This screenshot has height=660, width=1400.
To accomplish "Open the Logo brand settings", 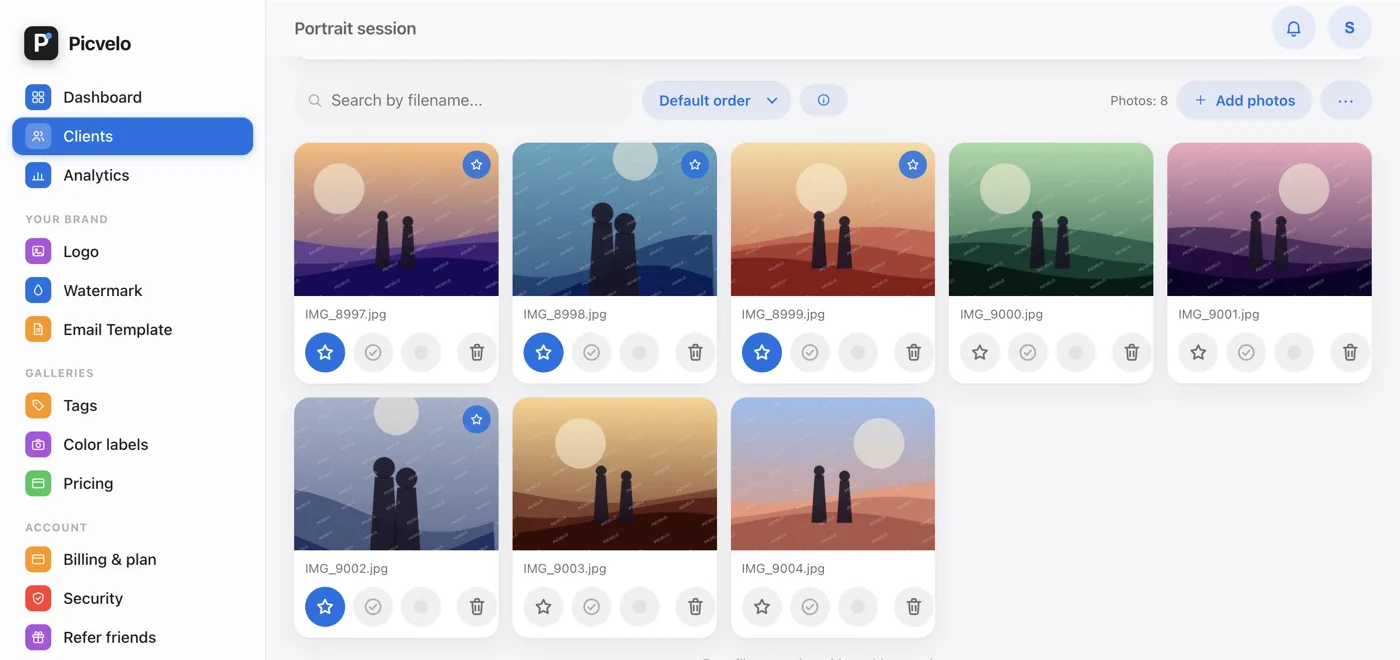I will 132,251.
